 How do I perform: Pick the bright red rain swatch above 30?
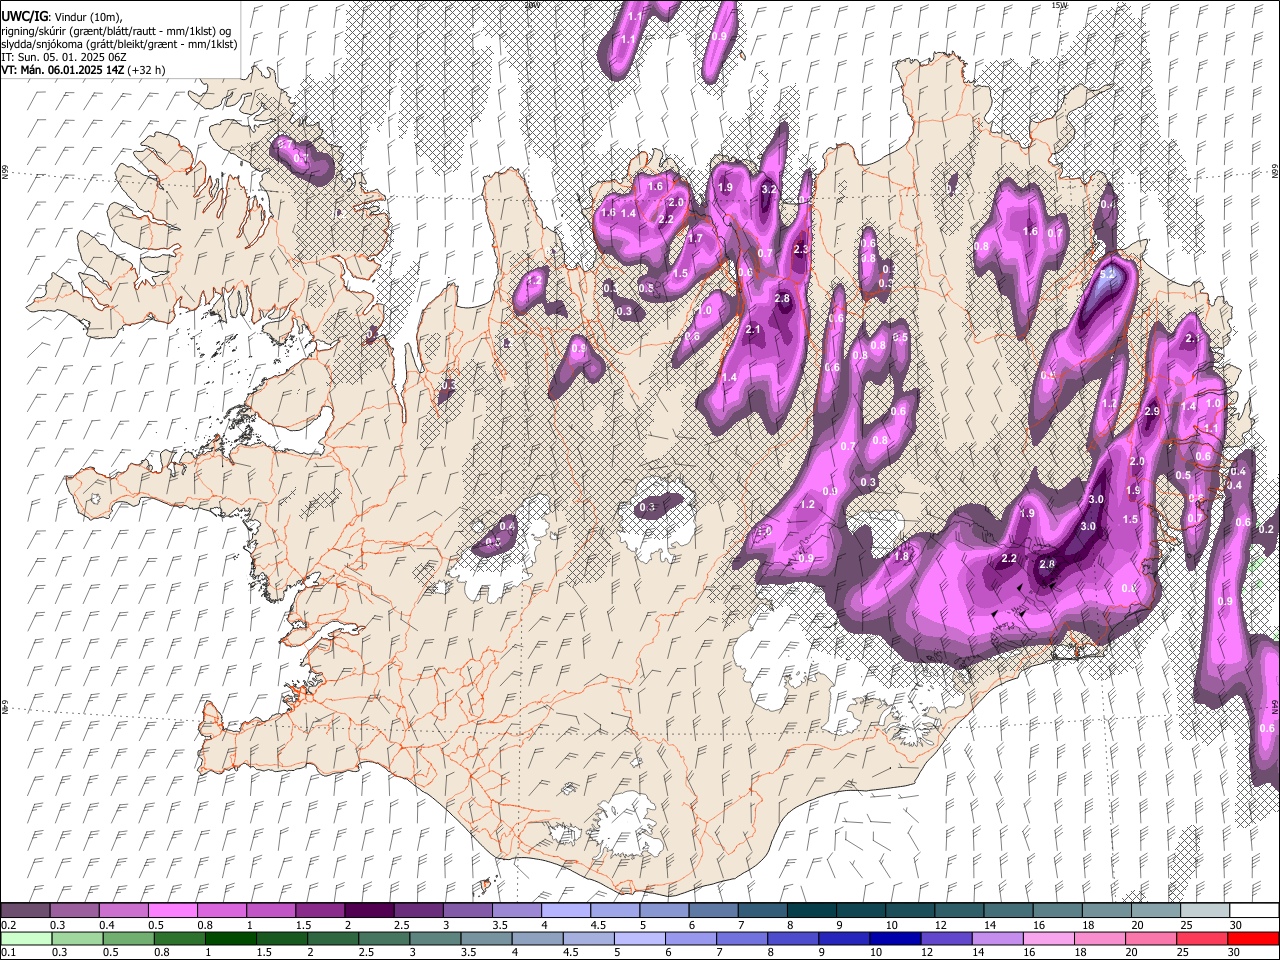pyautogui.click(x=1252, y=938)
